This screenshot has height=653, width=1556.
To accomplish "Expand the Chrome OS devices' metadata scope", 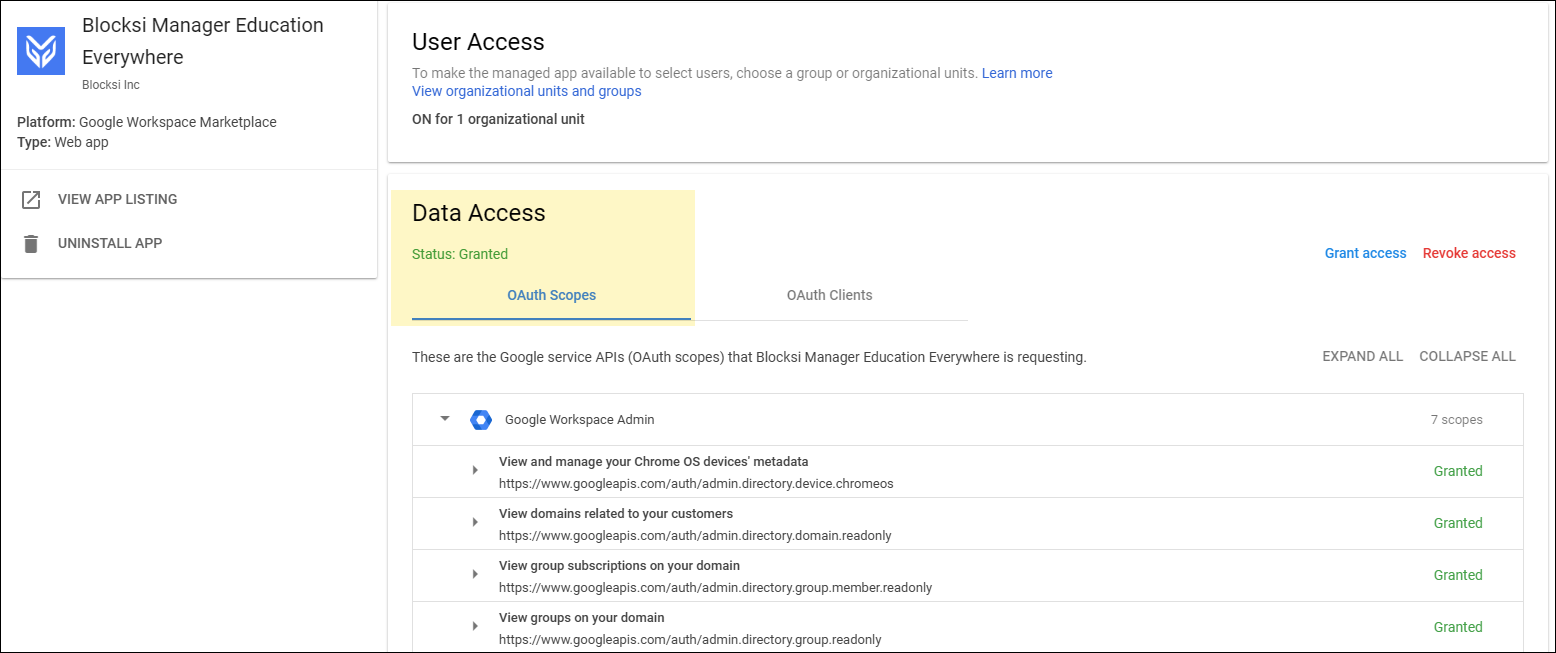I will pyautogui.click(x=475, y=471).
